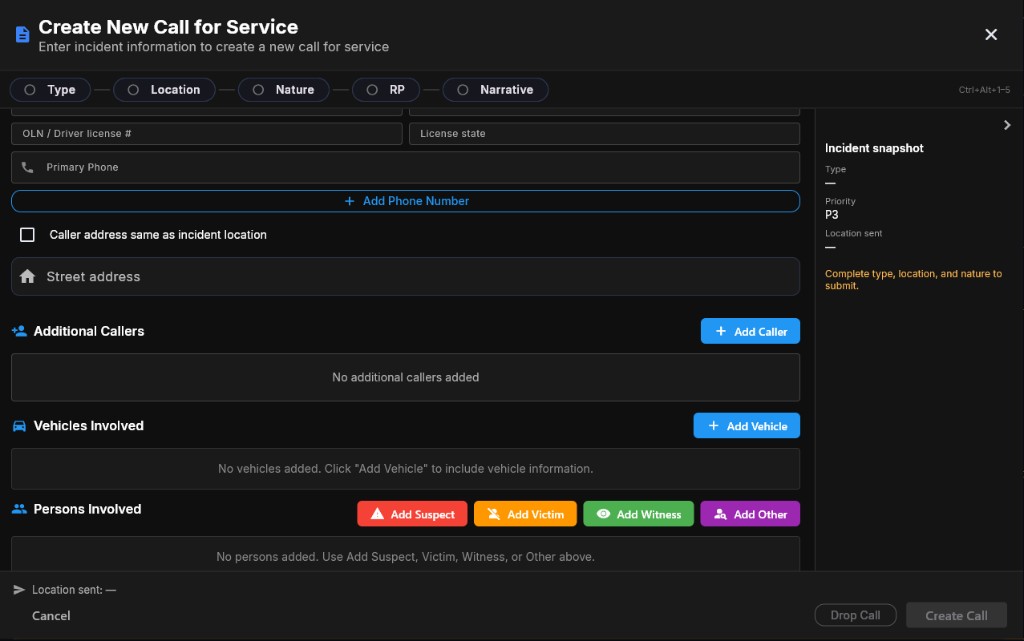Screen dimensions: 1024x641
Task: Add a witness with the green button
Action: 638,514
